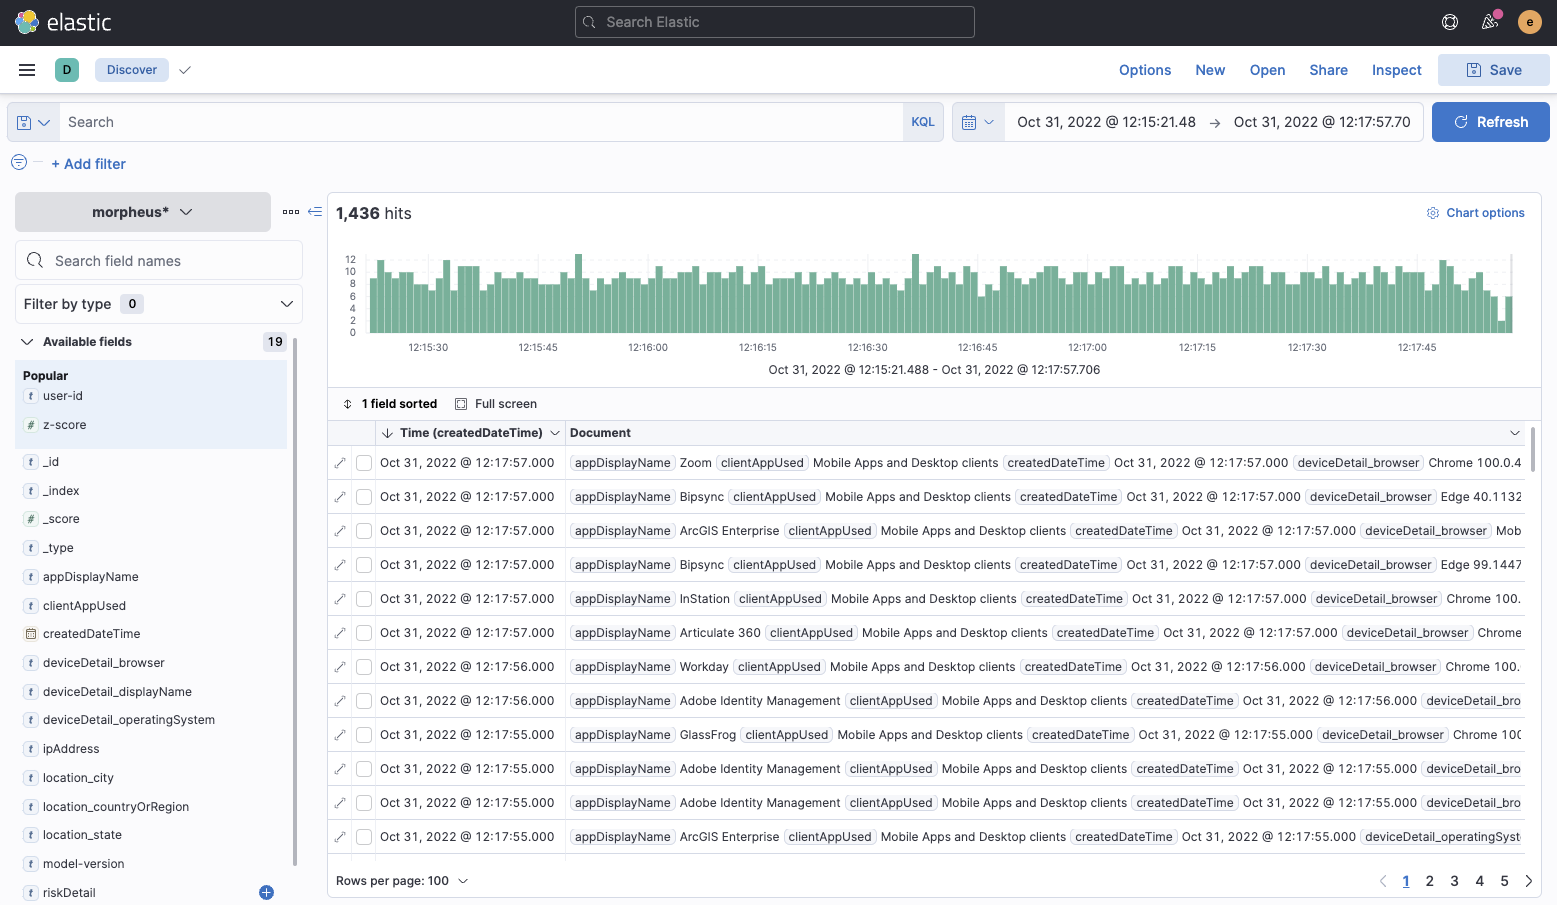Expand Filter by type dropdown
Screen dimensions: 1557x905
(x=159, y=304)
